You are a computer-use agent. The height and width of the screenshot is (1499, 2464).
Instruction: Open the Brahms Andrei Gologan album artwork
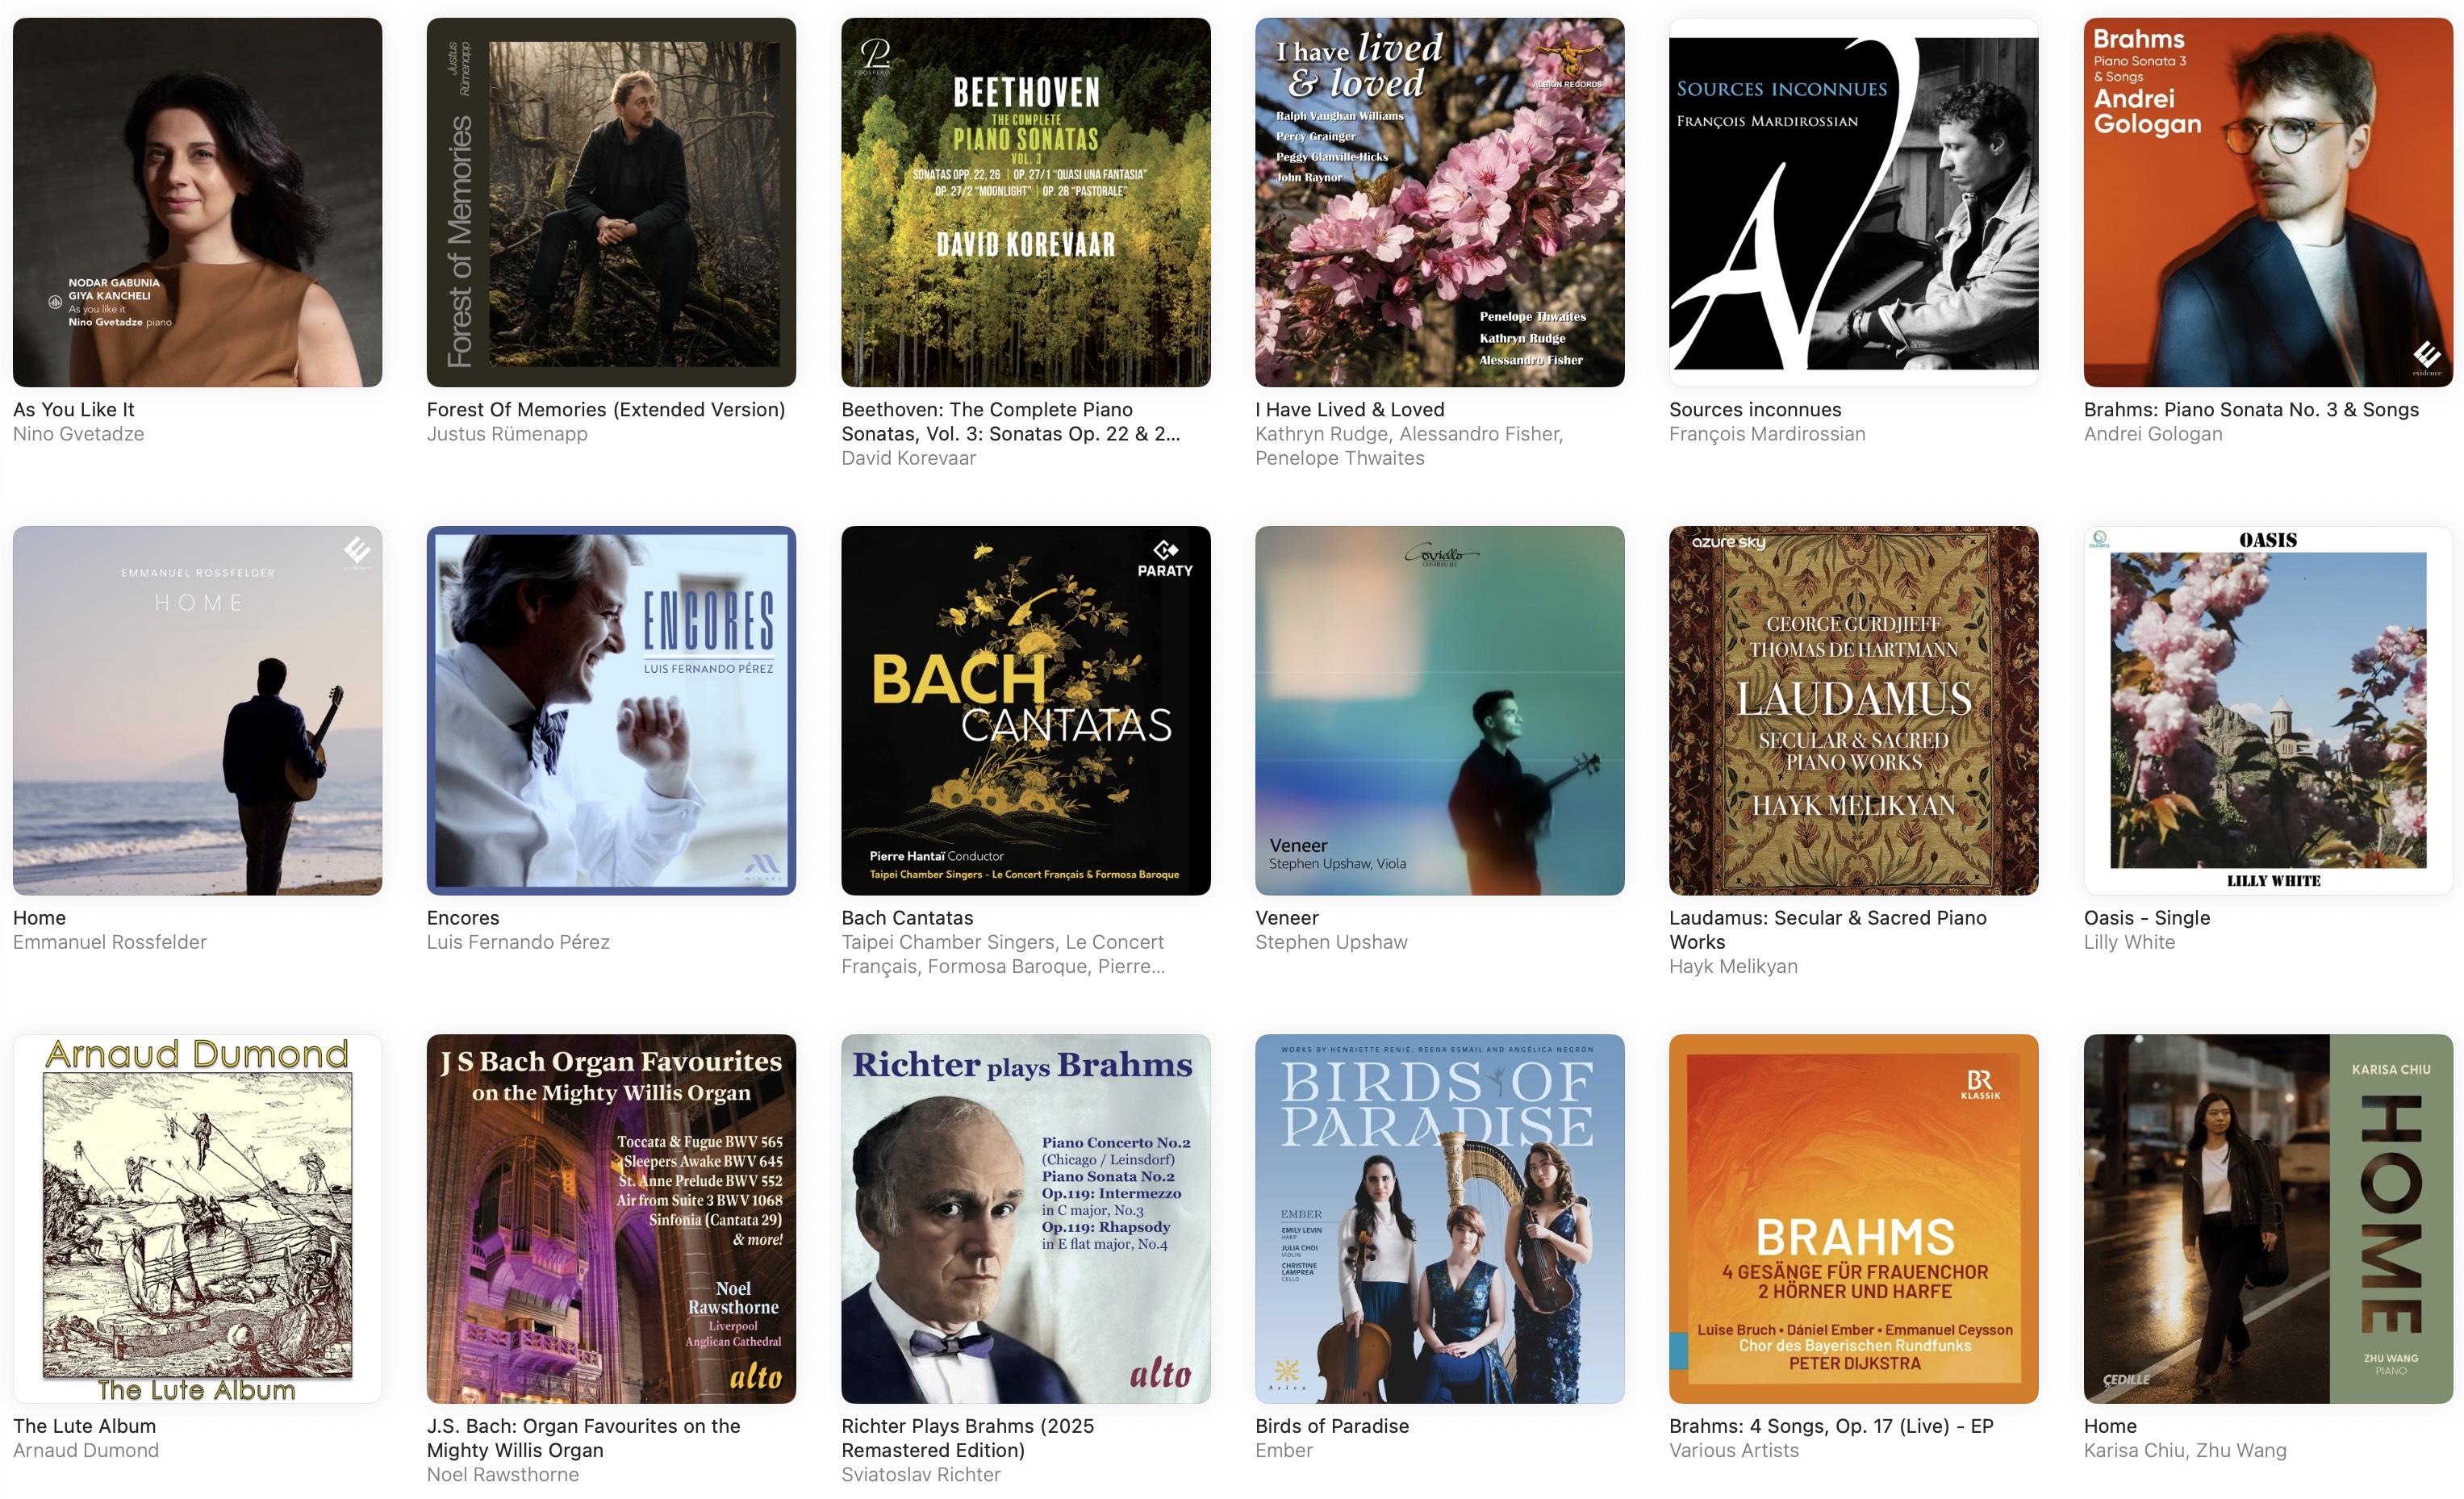[2268, 202]
